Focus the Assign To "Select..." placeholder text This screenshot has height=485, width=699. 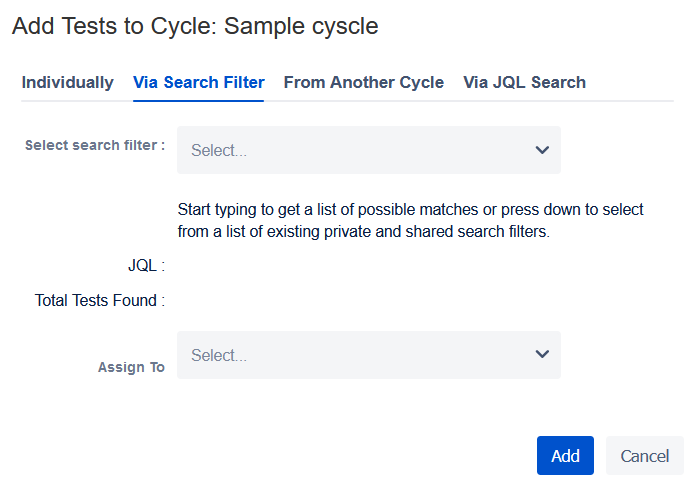point(219,356)
